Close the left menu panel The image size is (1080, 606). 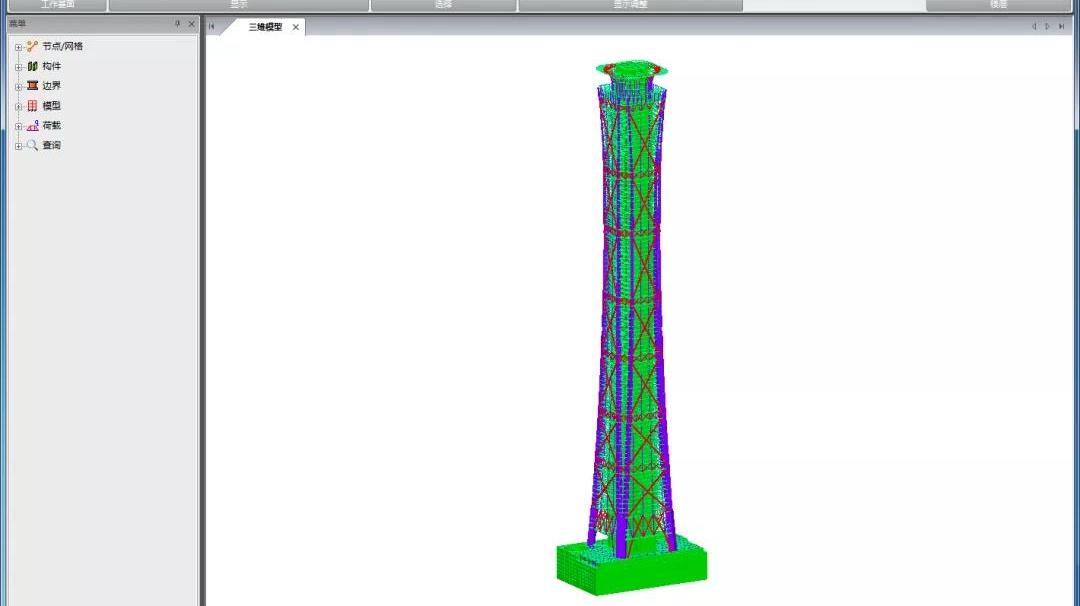191,24
